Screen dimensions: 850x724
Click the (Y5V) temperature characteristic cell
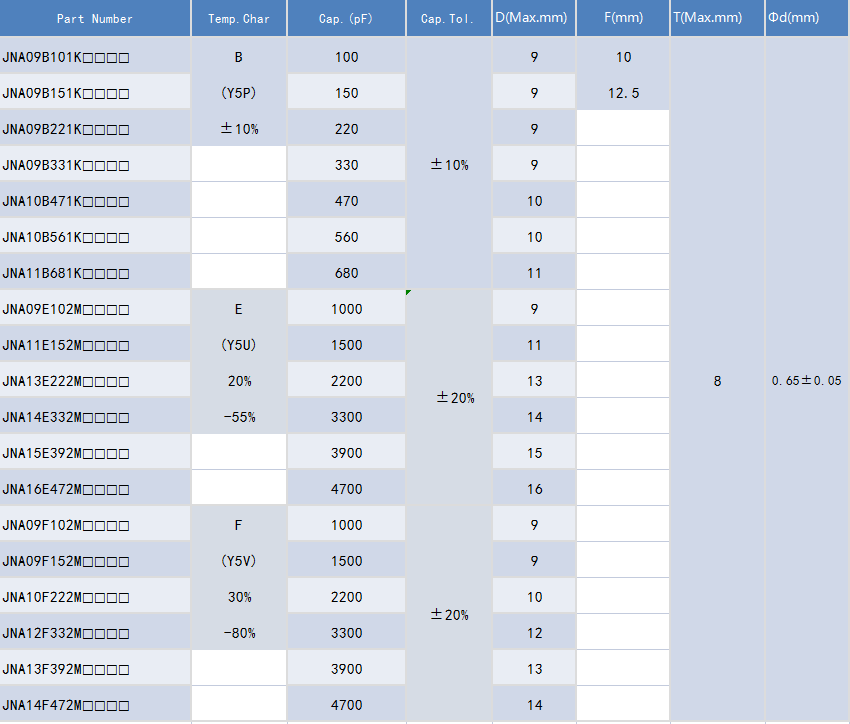coord(239,561)
